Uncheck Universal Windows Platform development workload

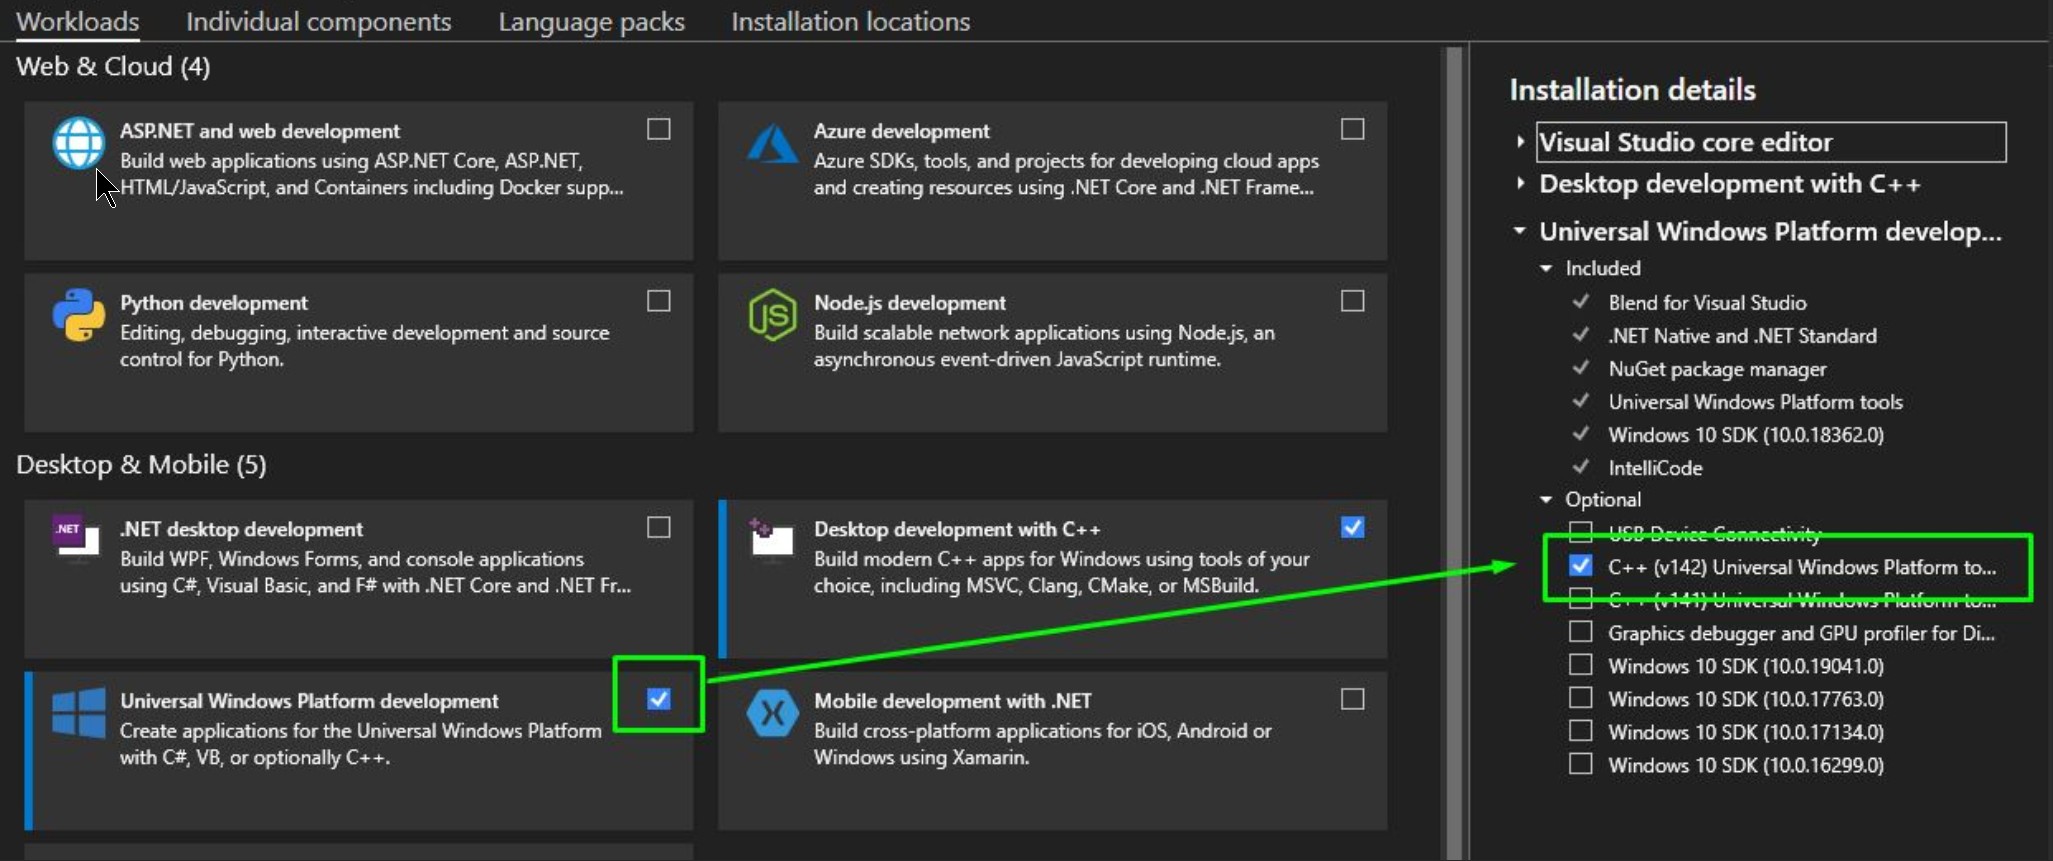658,699
